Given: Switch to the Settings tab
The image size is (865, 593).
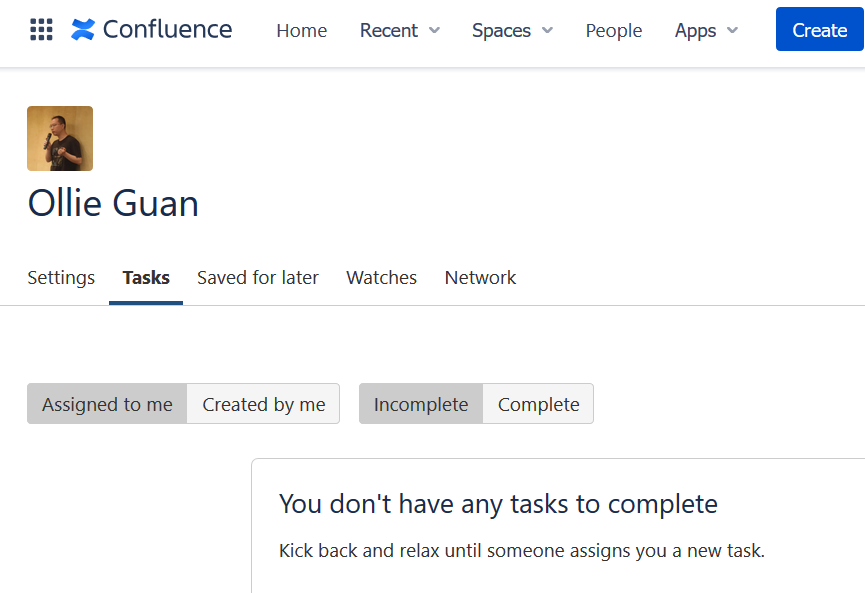Looking at the screenshot, I should click(x=61, y=277).
